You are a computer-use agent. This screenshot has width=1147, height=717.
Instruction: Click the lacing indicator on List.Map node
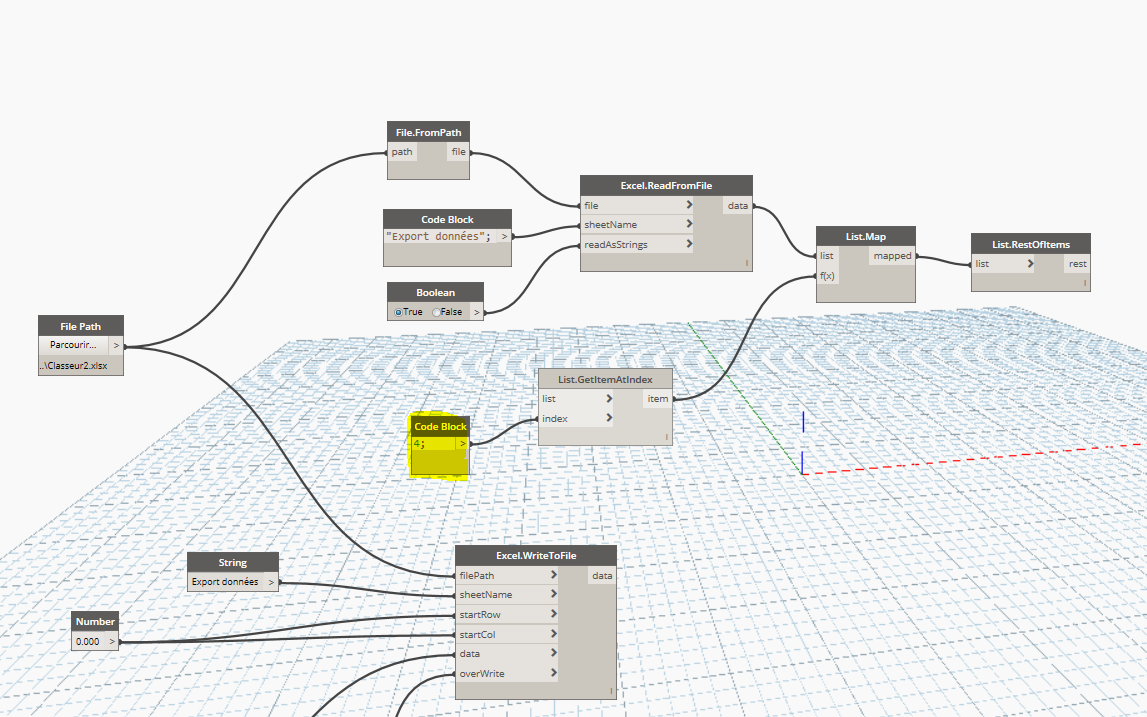point(909,296)
